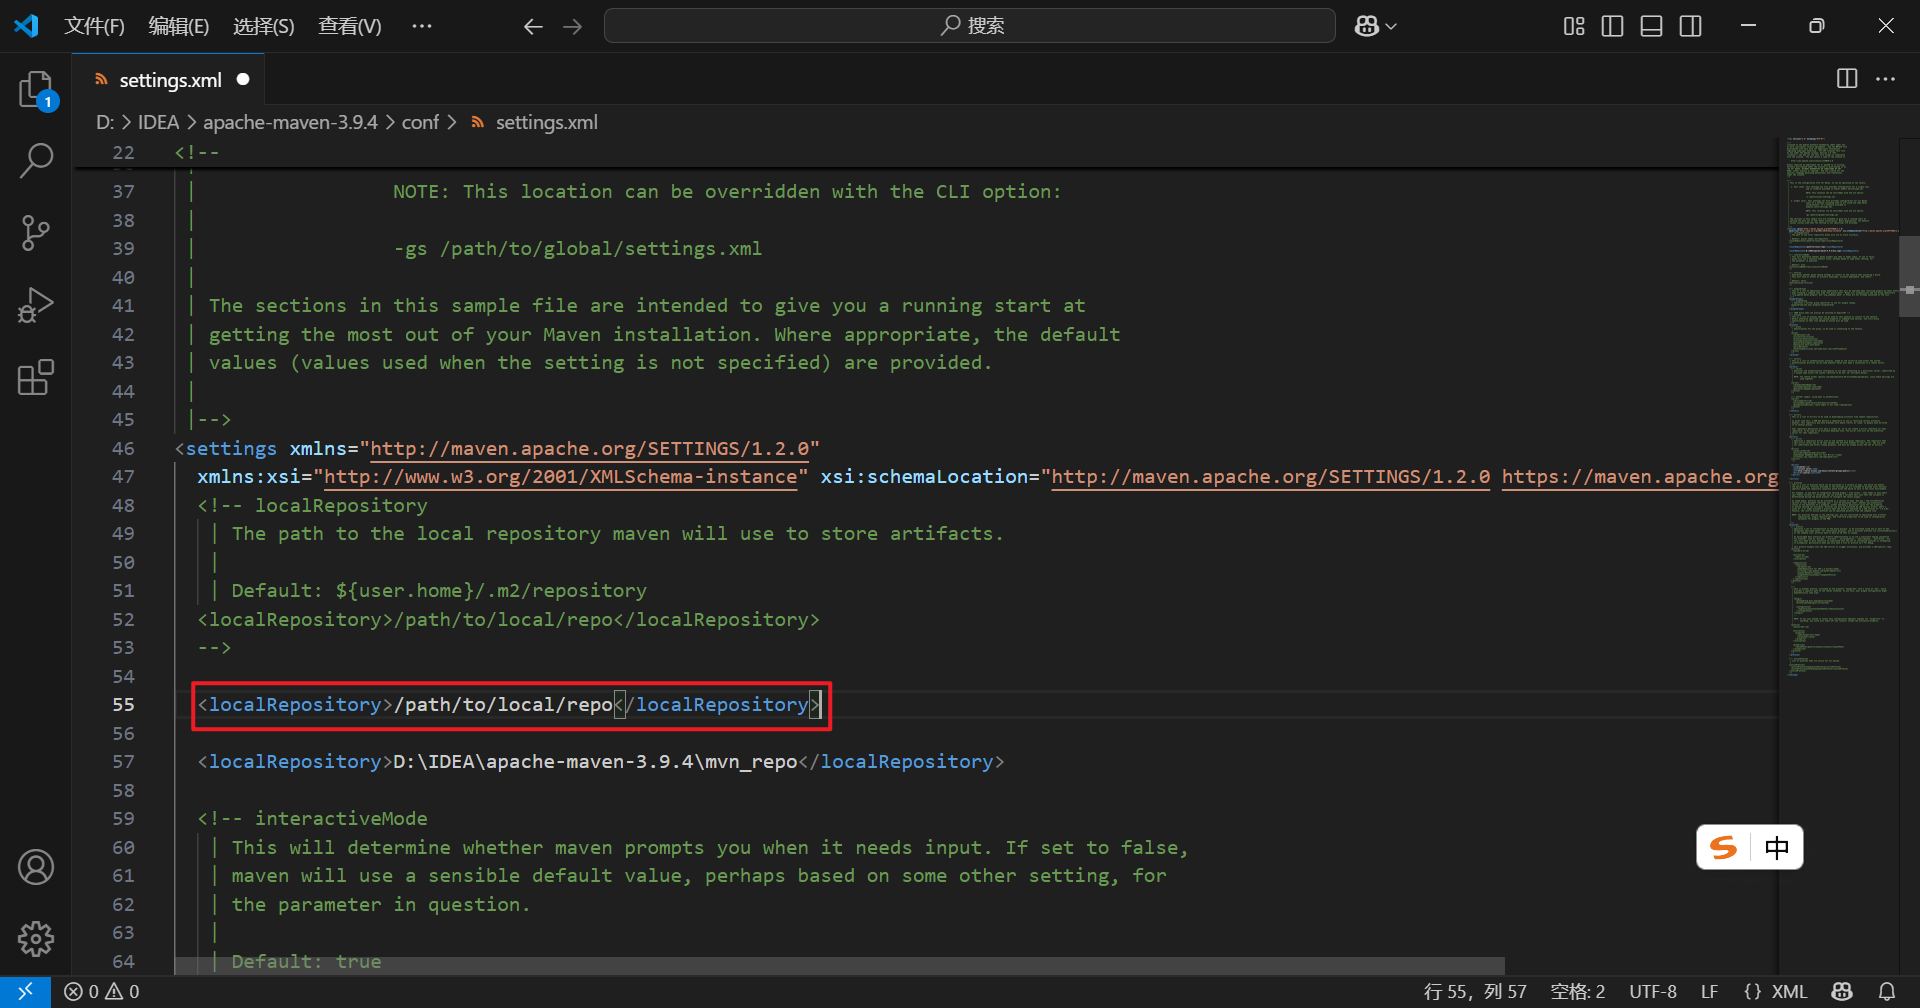Open the 文件(F) menu
Image resolution: width=1920 pixels, height=1008 pixels.
[94, 26]
